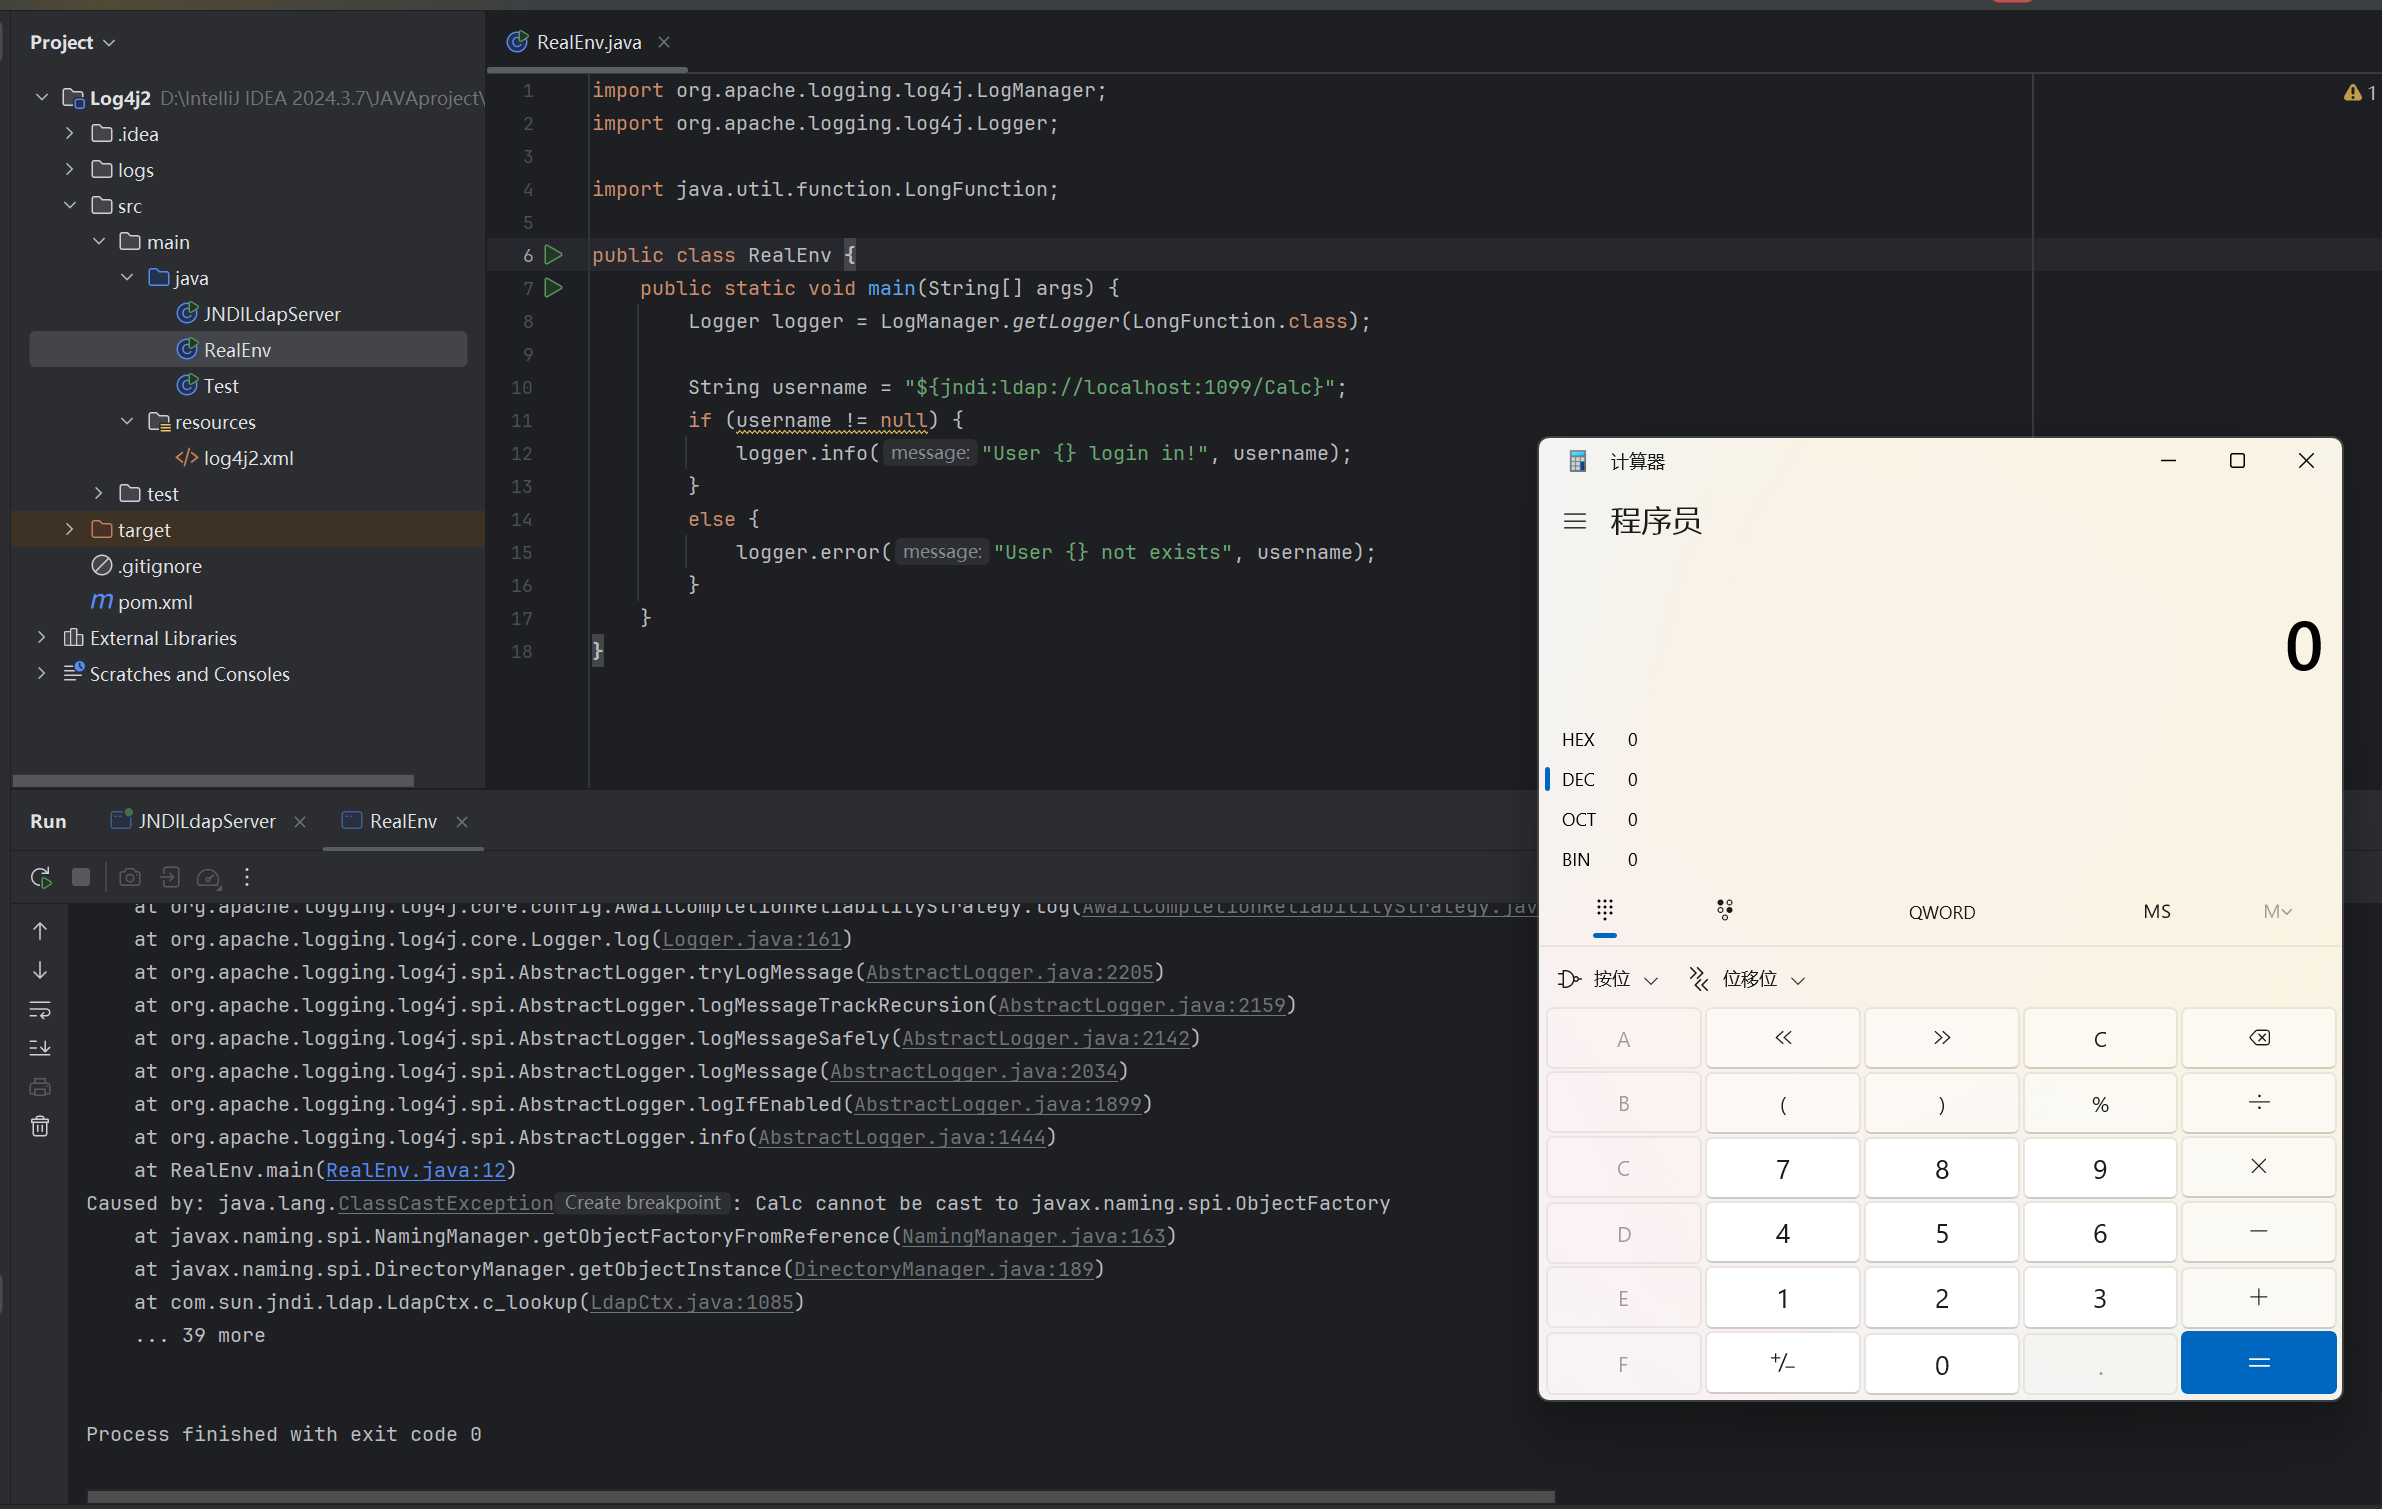
Task: Clear console output with trash icon
Action: (x=40, y=1126)
